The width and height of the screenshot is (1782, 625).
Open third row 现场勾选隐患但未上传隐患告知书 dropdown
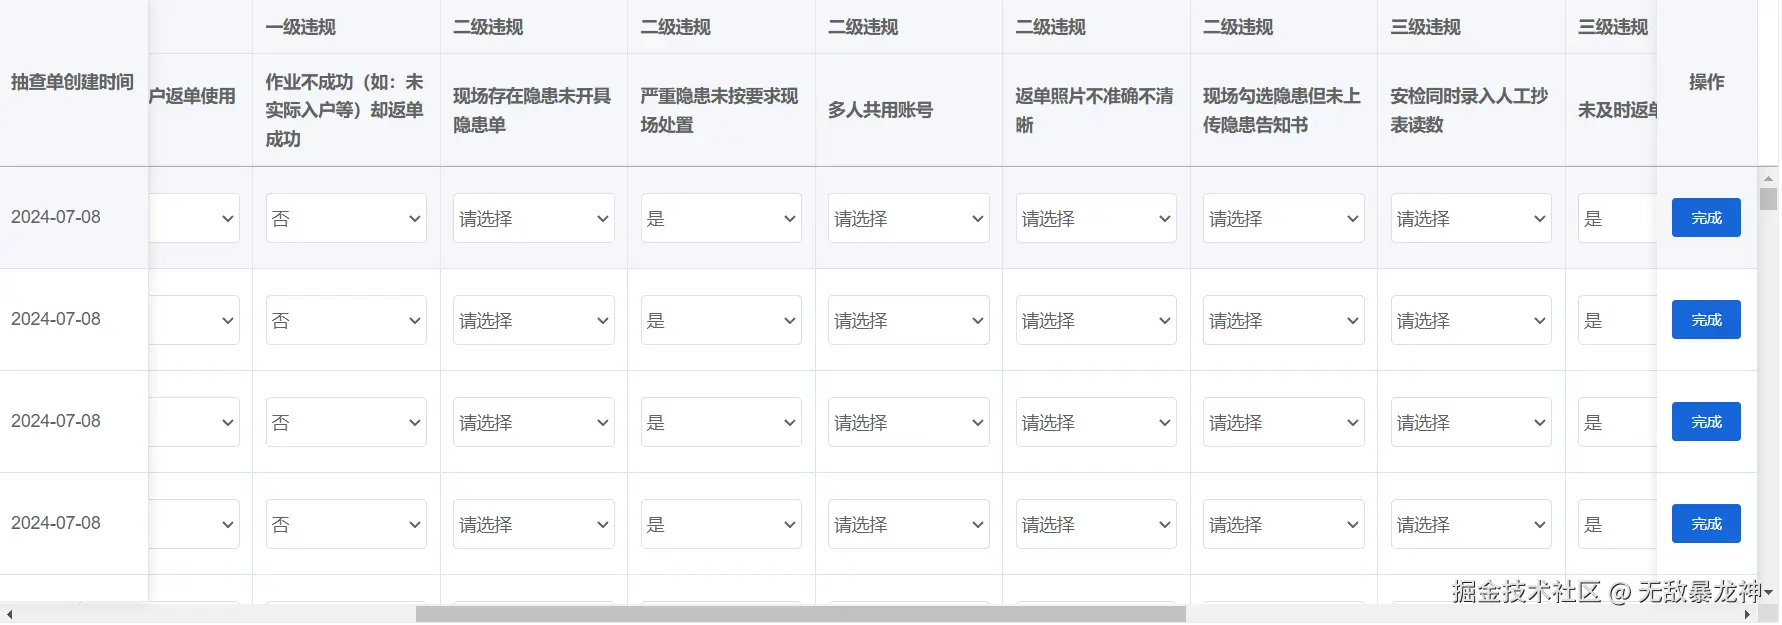[x=1283, y=423]
